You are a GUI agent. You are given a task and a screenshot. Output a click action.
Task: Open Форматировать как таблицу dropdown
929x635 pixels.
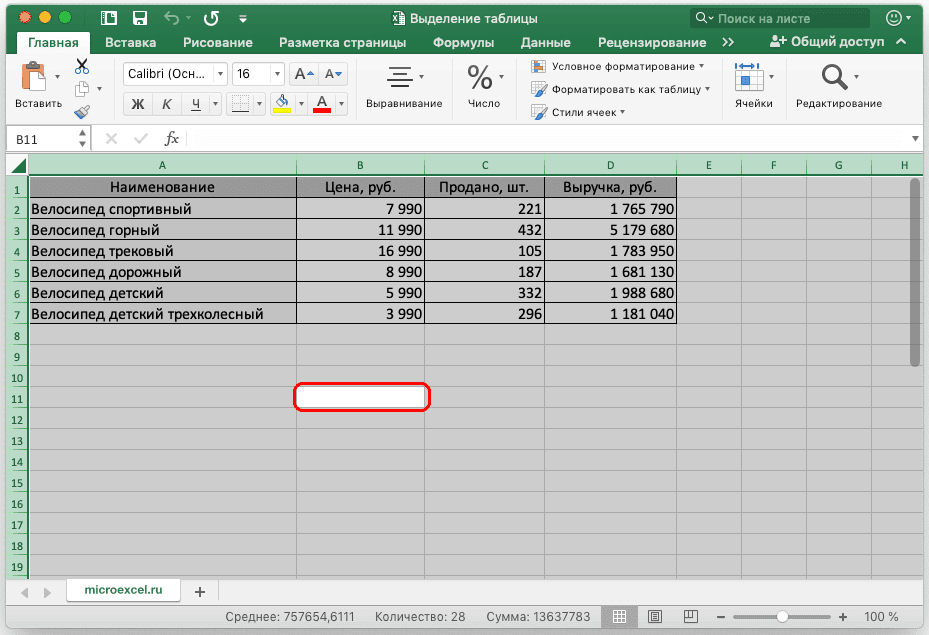coord(620,89)
